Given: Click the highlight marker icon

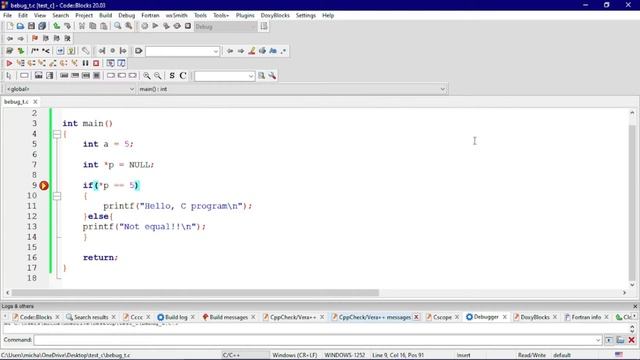Looking at the screenshot, I should (x=252, y=51).
